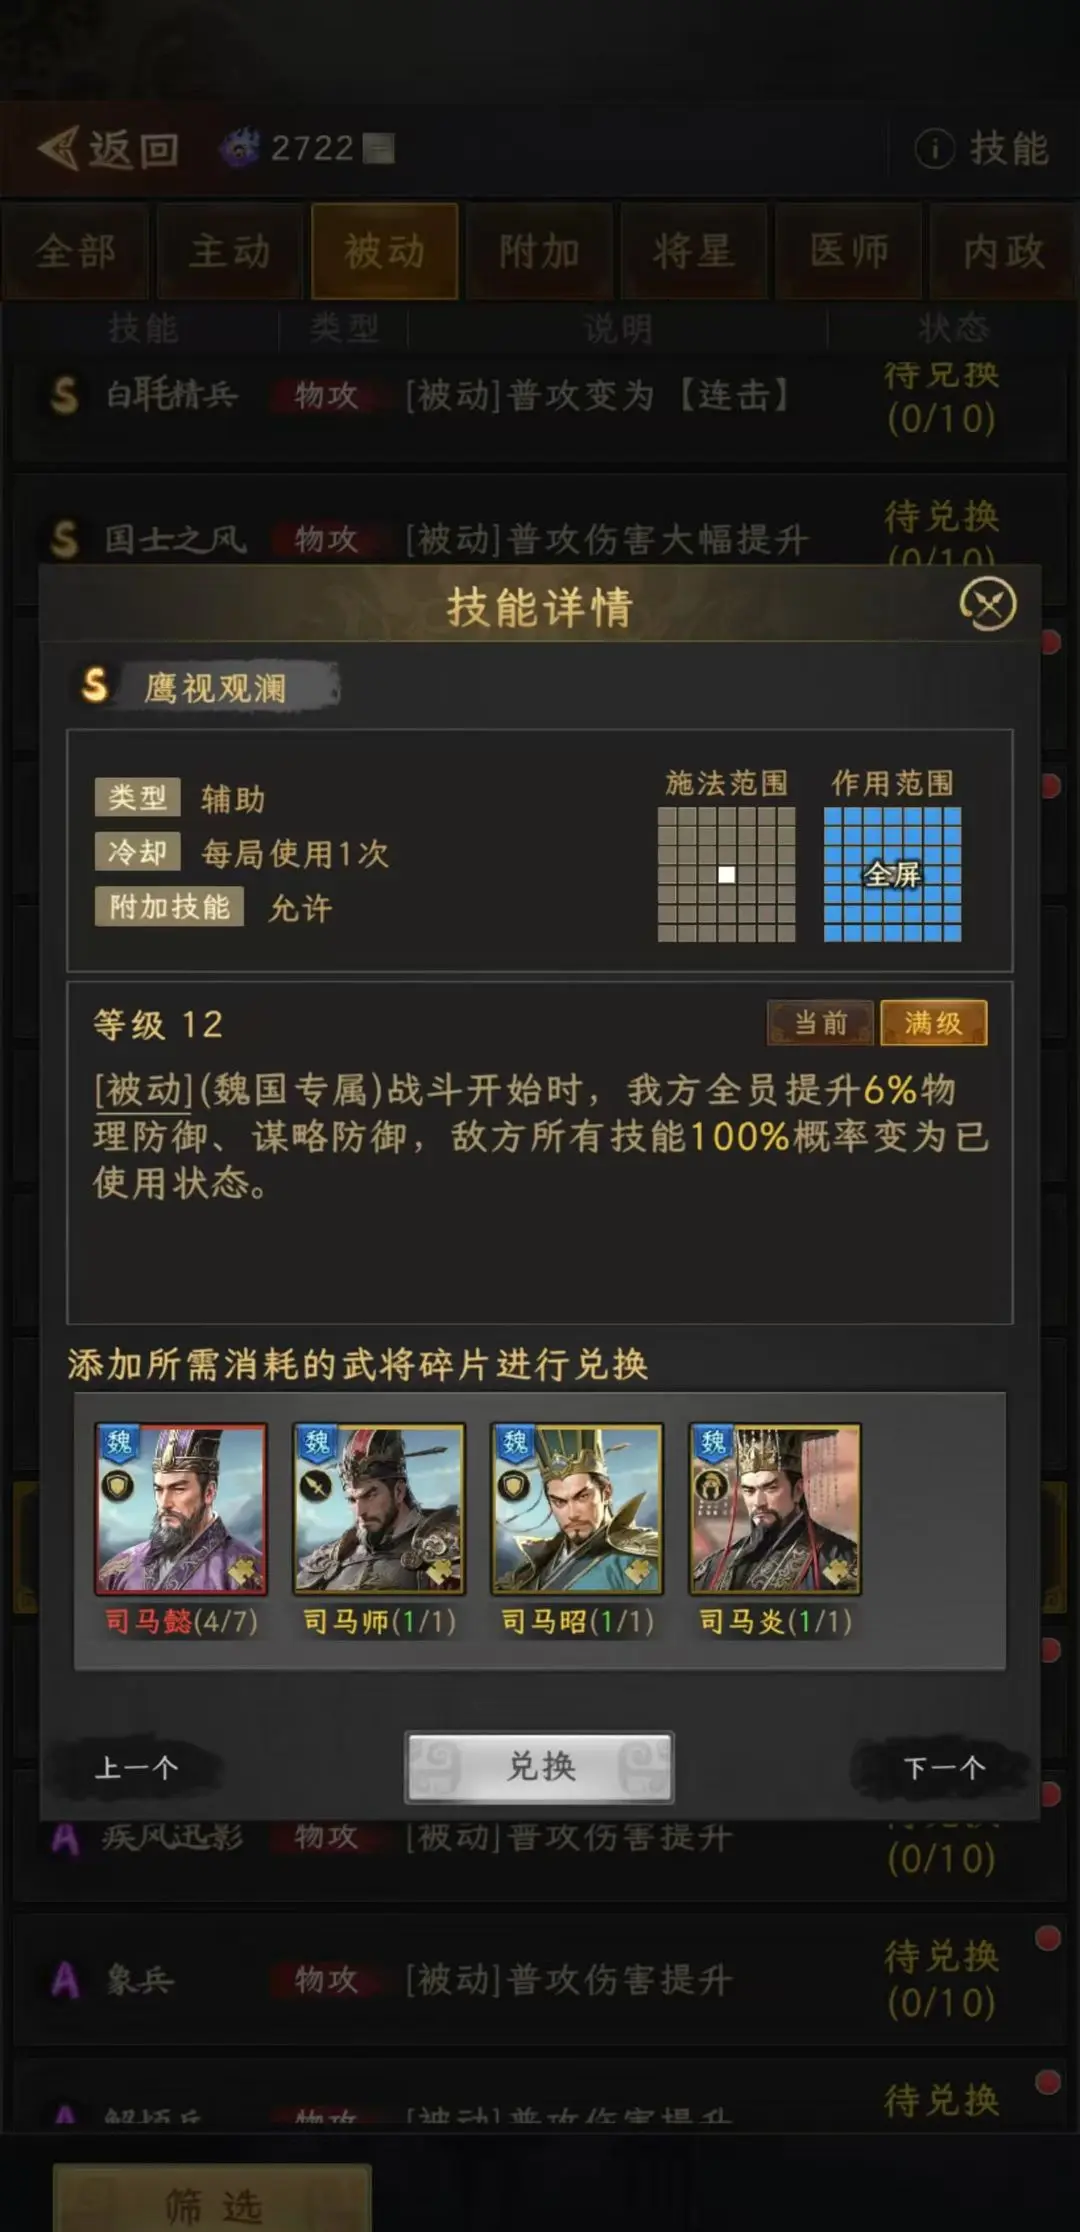Select the 司马昭 portrait shard
1080x2232 pixels.
click(x=577, y=1509)
